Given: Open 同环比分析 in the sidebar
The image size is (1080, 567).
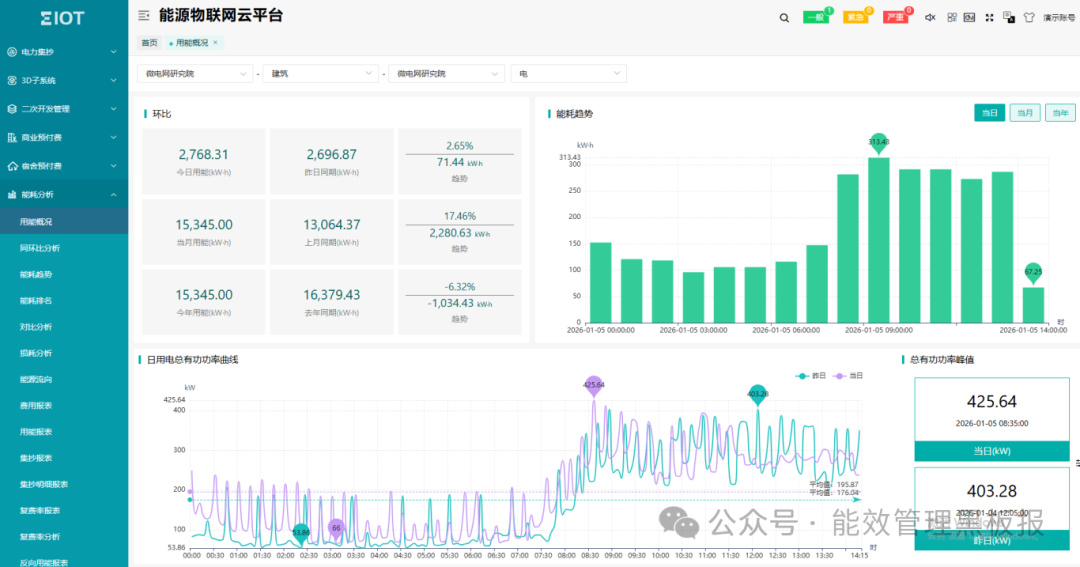Looking at the screenshot, I should [x=64, y=248].
